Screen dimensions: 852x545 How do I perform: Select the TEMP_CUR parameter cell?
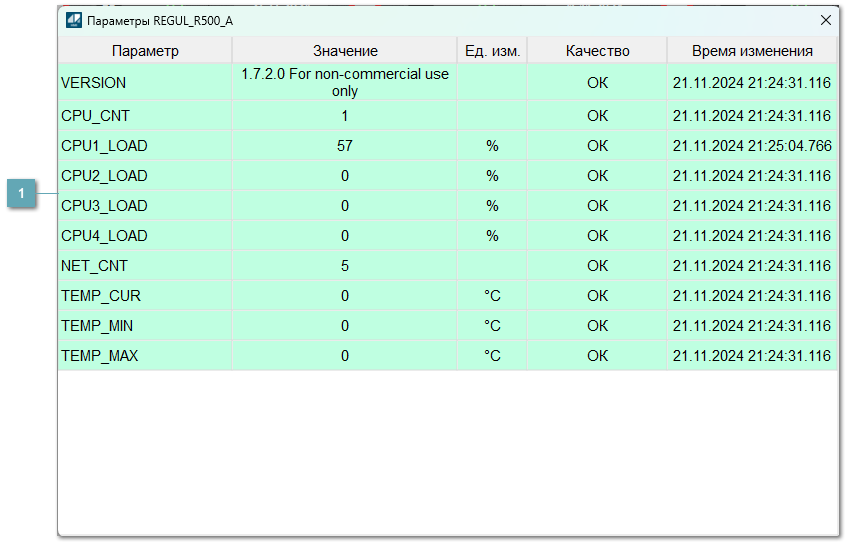(145, 295)
